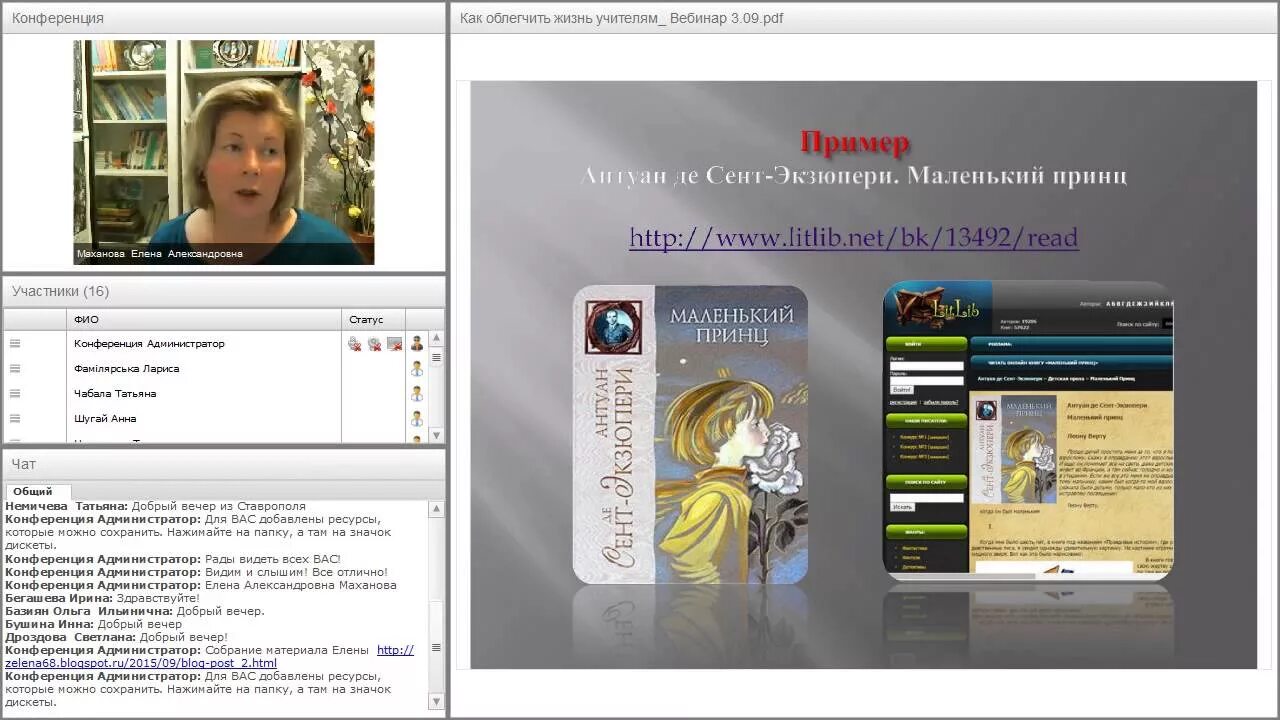The height and width of the screenshot is (720, 1280).
Task: Select participant Шугай Анна
Action: (105, 419)
